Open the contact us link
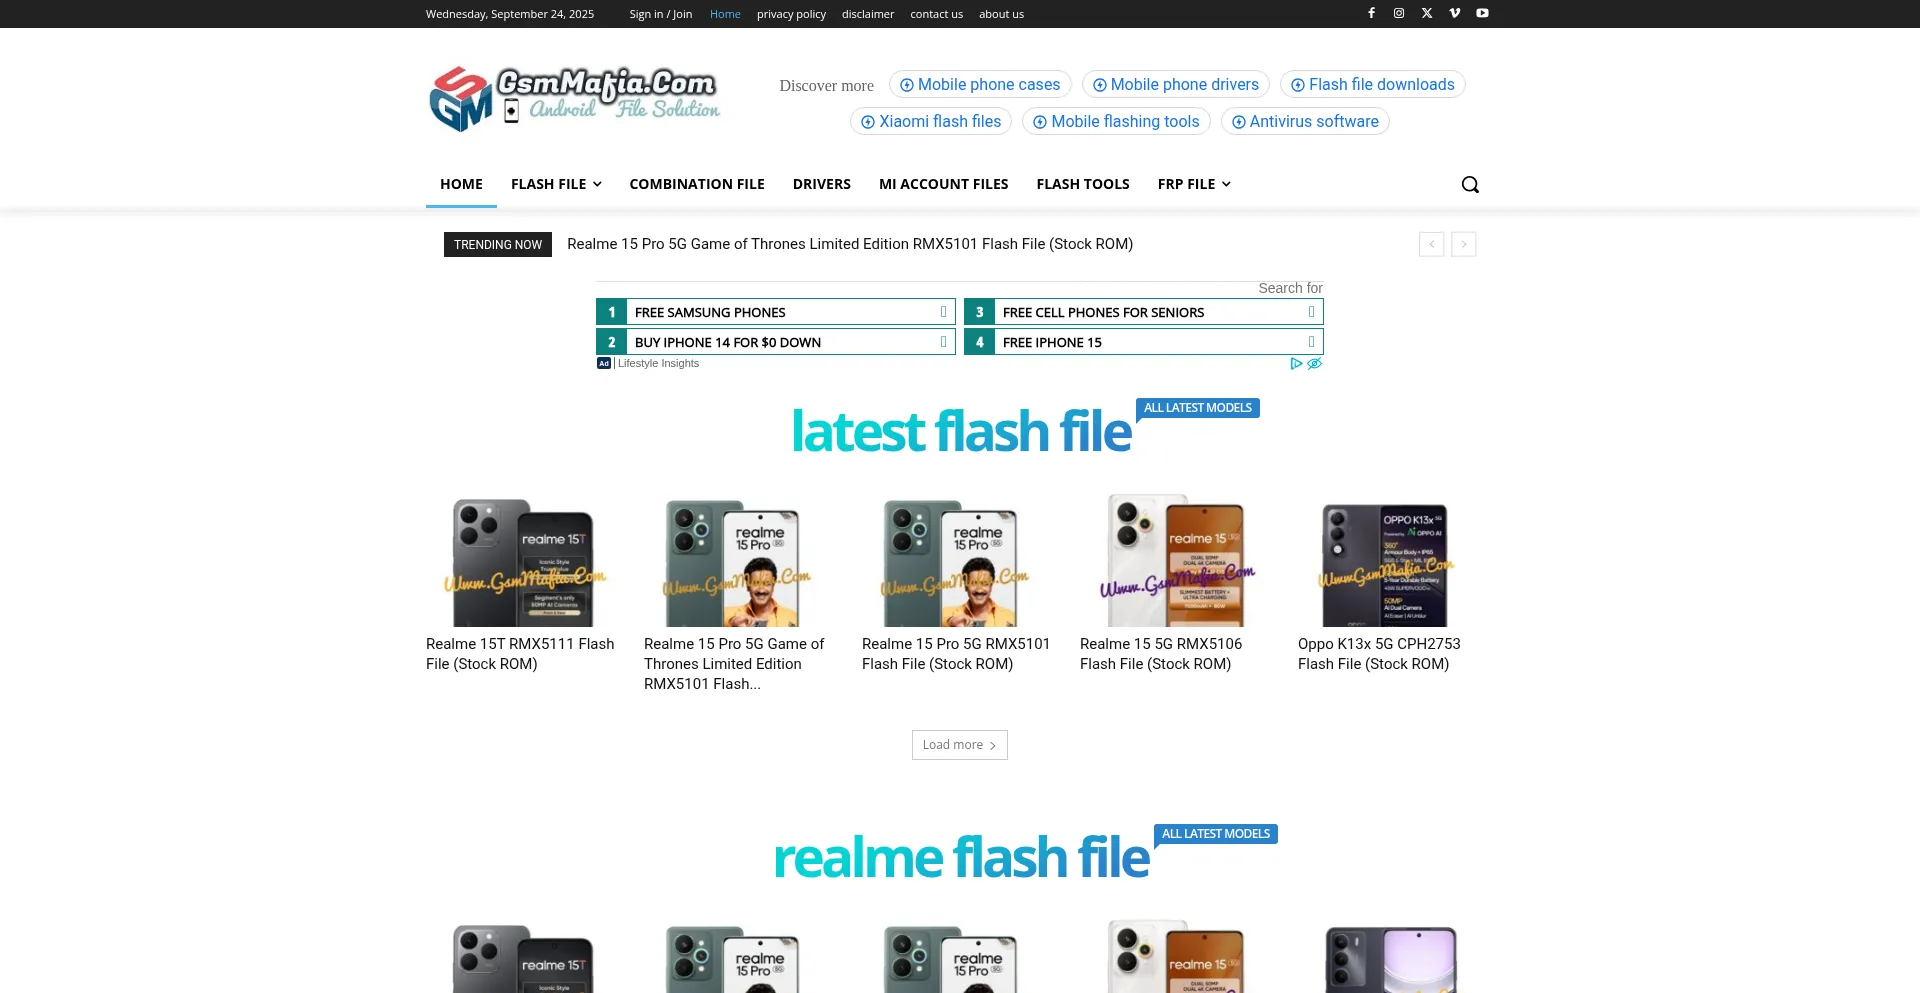This screenshot has width=1920, height=993. (x=936, y=14)
